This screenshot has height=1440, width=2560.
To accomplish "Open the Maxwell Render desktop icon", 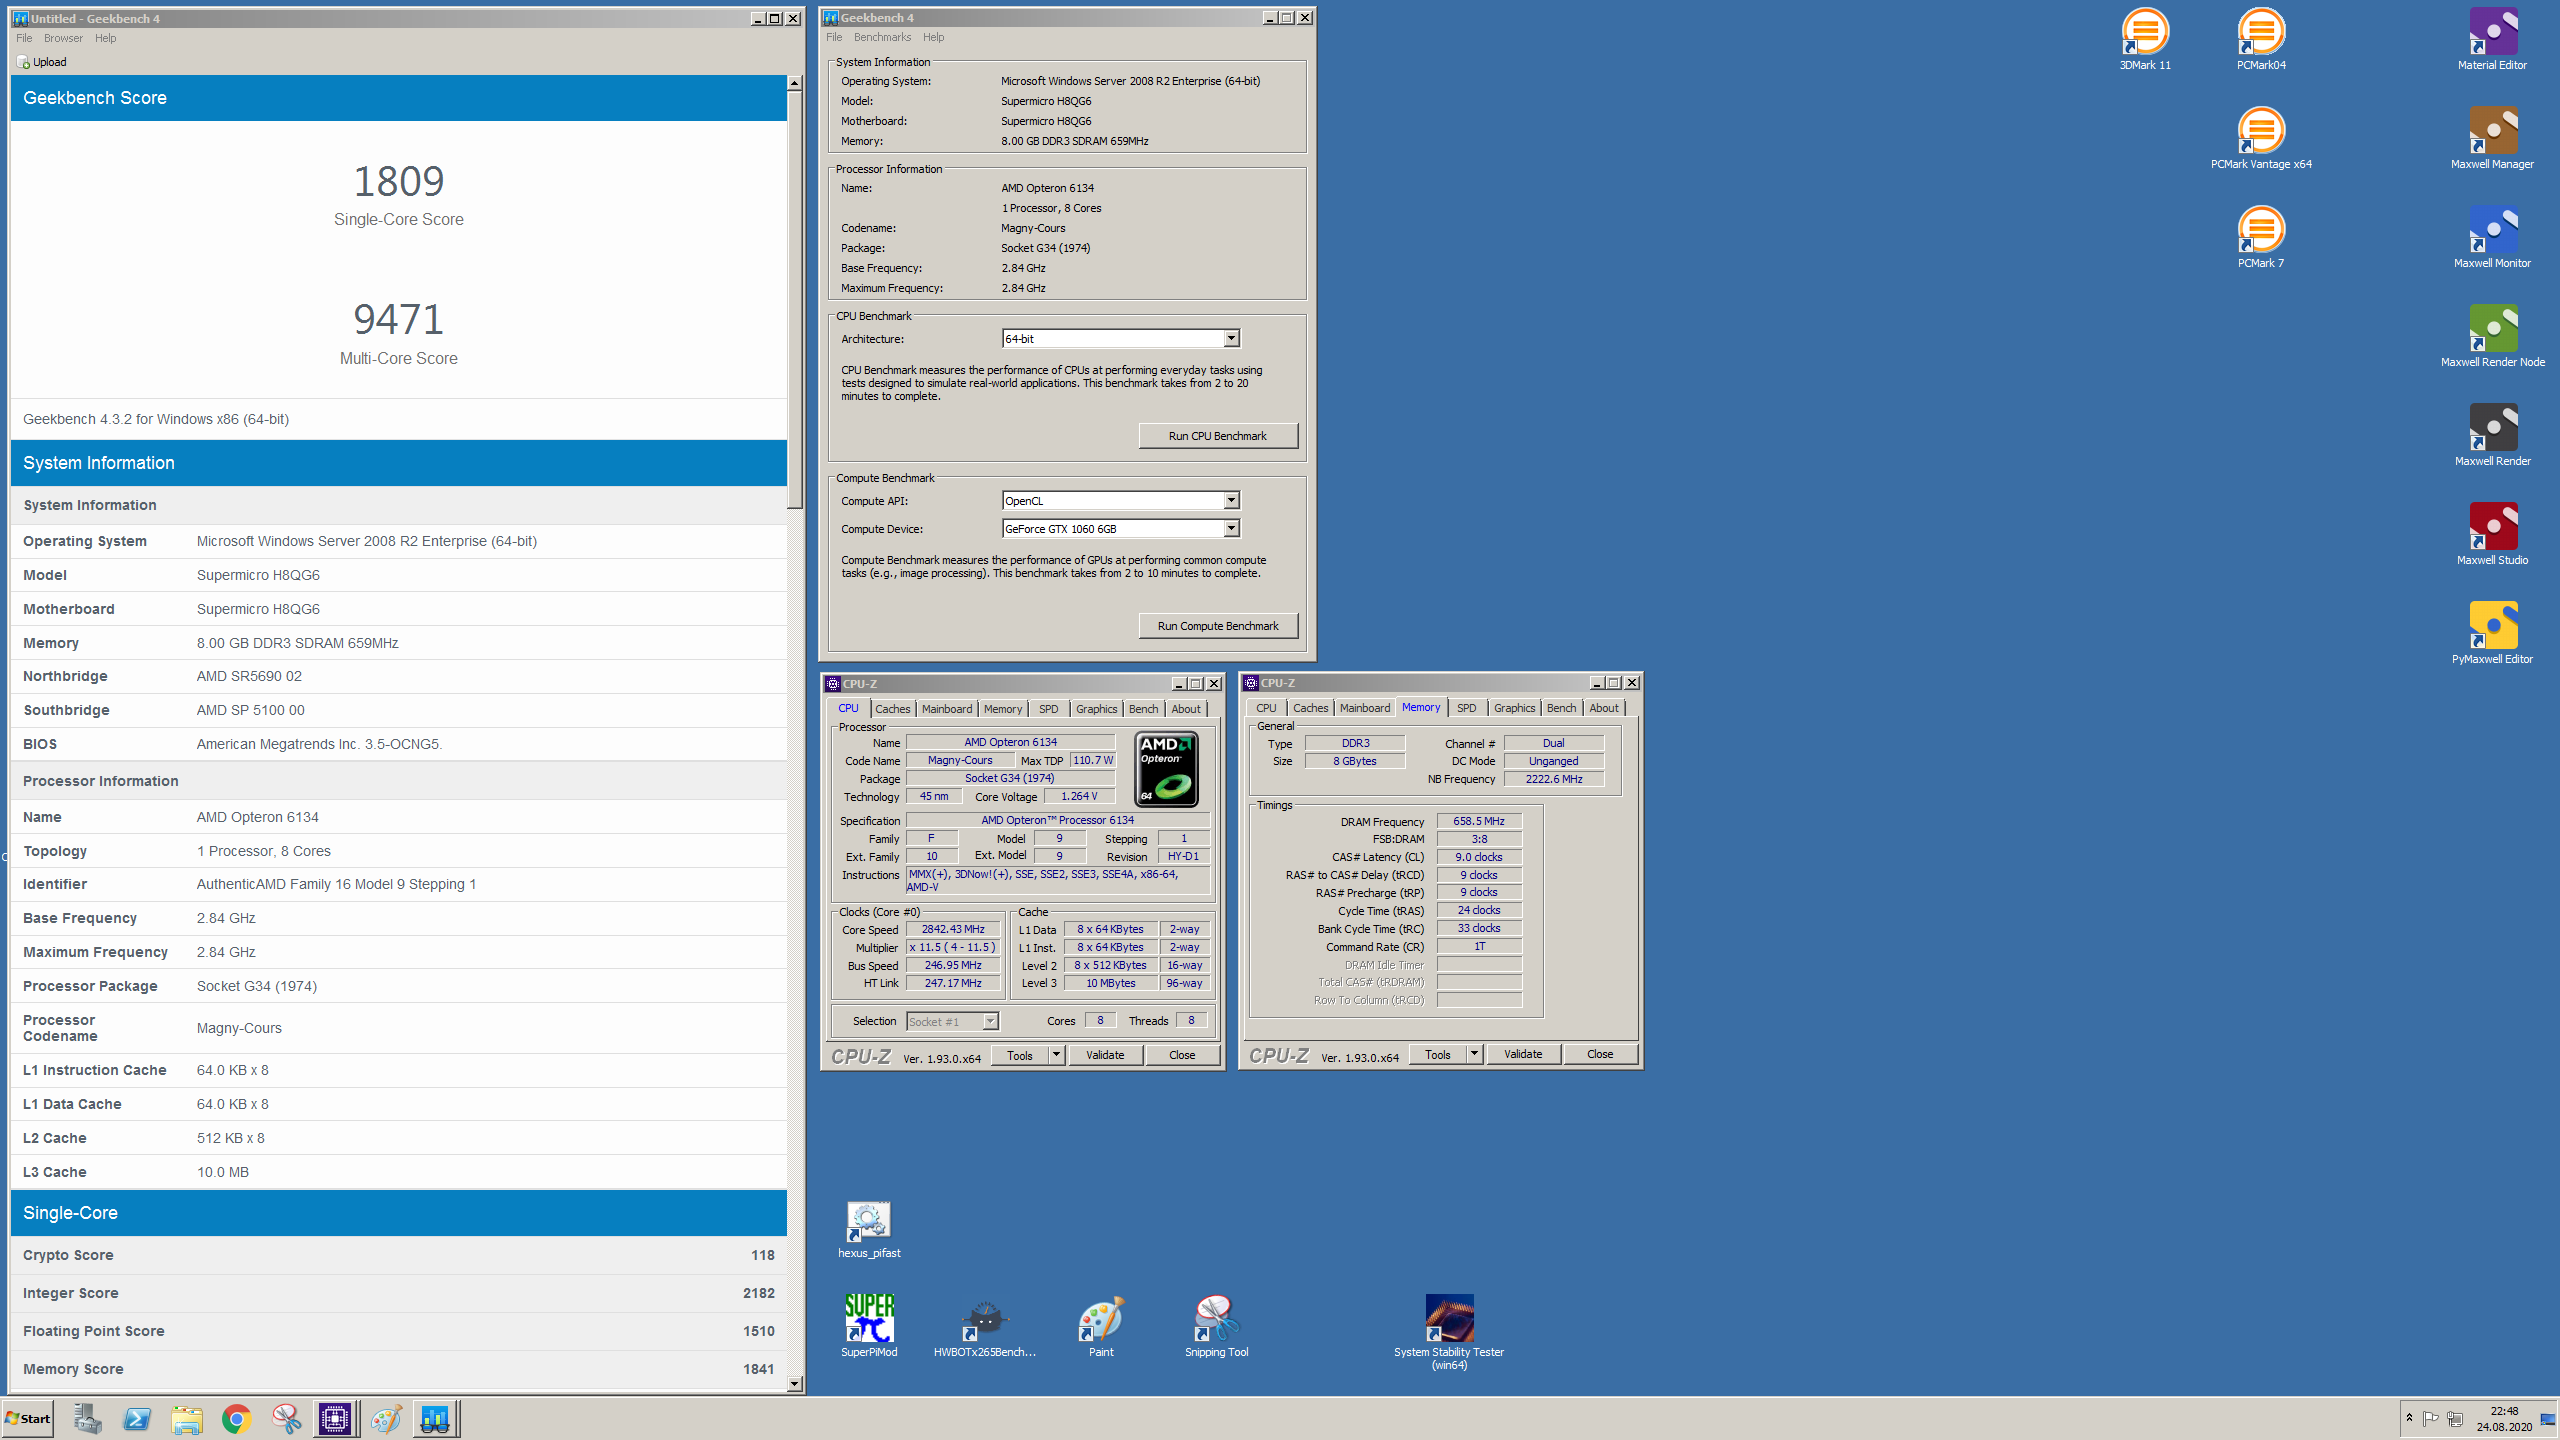I will coord(2492,436).
